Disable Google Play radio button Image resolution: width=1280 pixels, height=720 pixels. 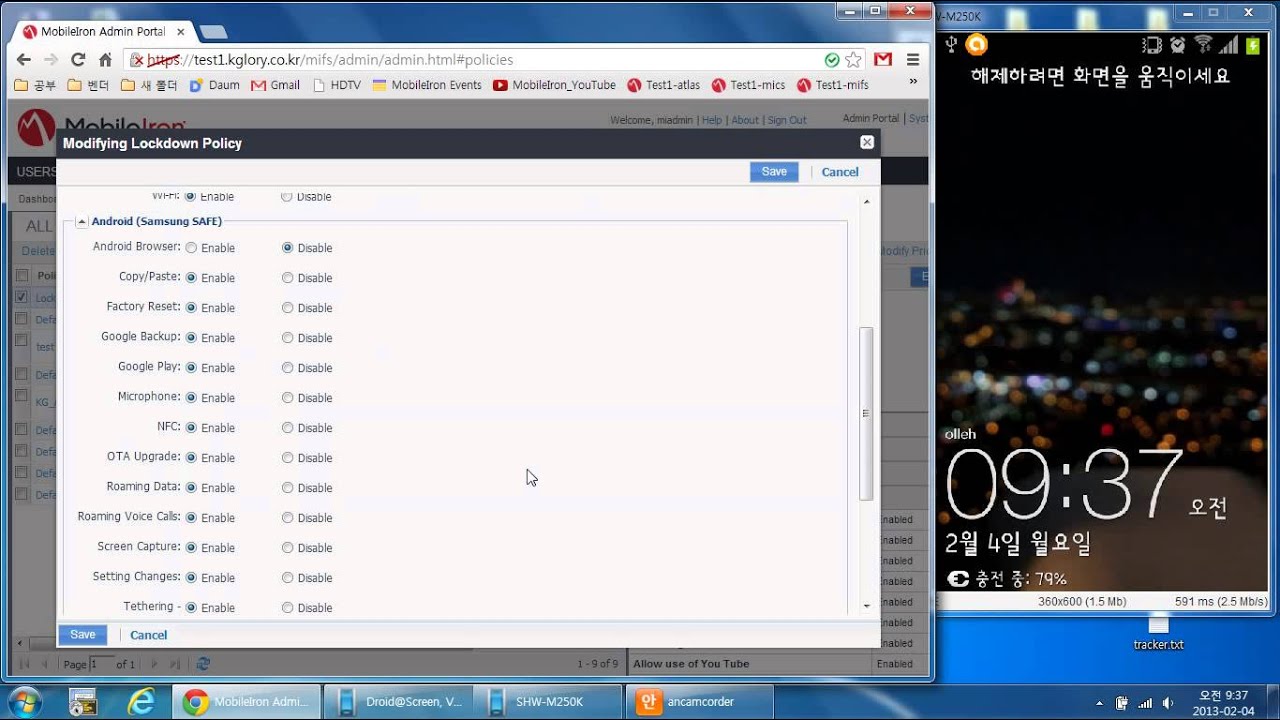[287, 368]
